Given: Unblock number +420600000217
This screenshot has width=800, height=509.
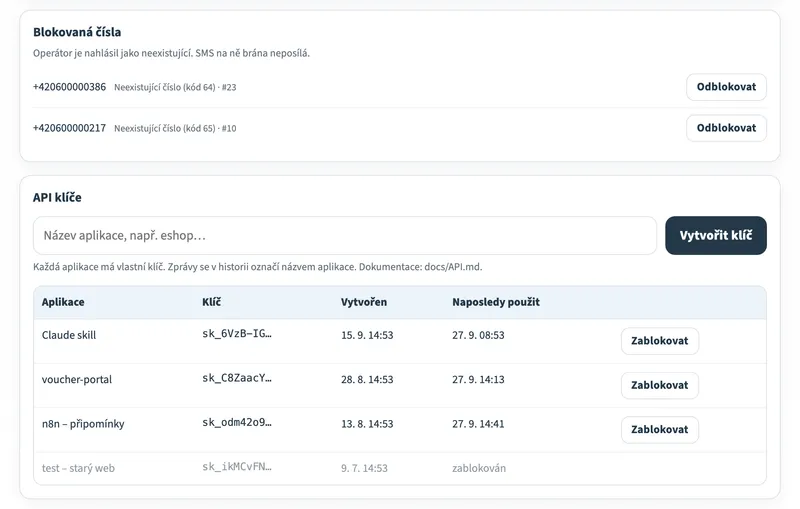Looking at the screenshot, I should tap(726, 128).
